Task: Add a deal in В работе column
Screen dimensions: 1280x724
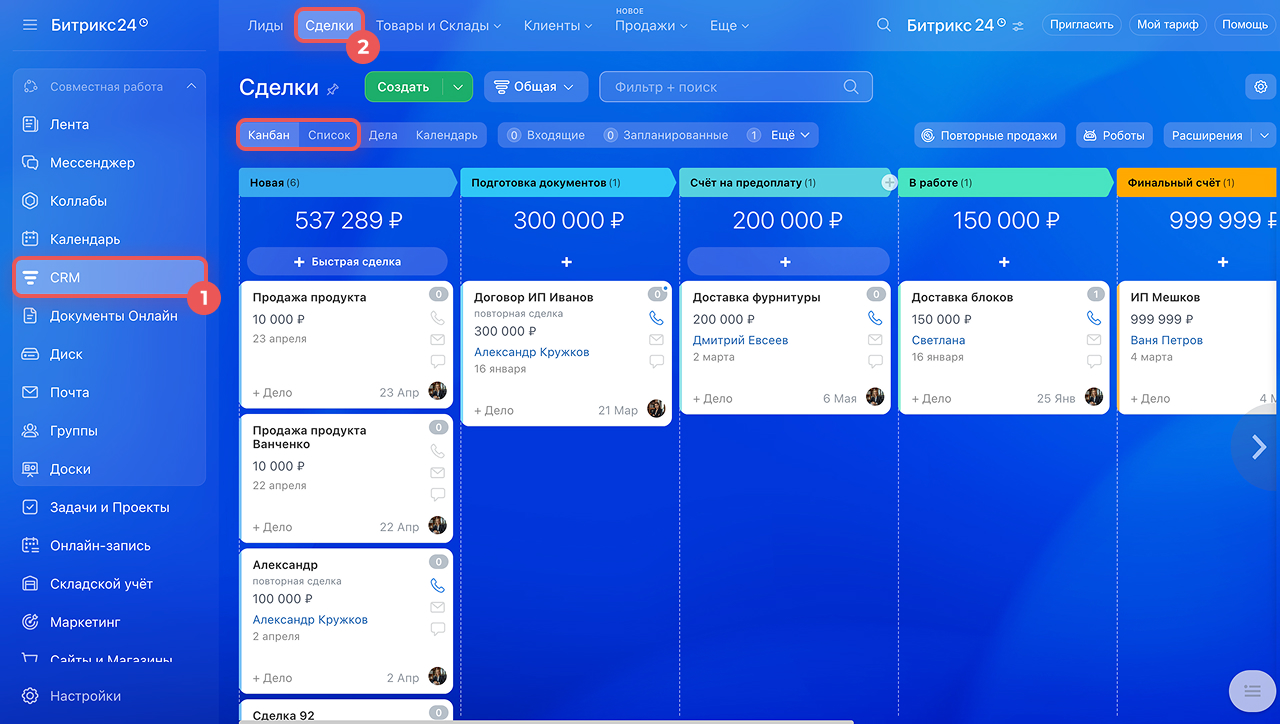Action: 1004,261
